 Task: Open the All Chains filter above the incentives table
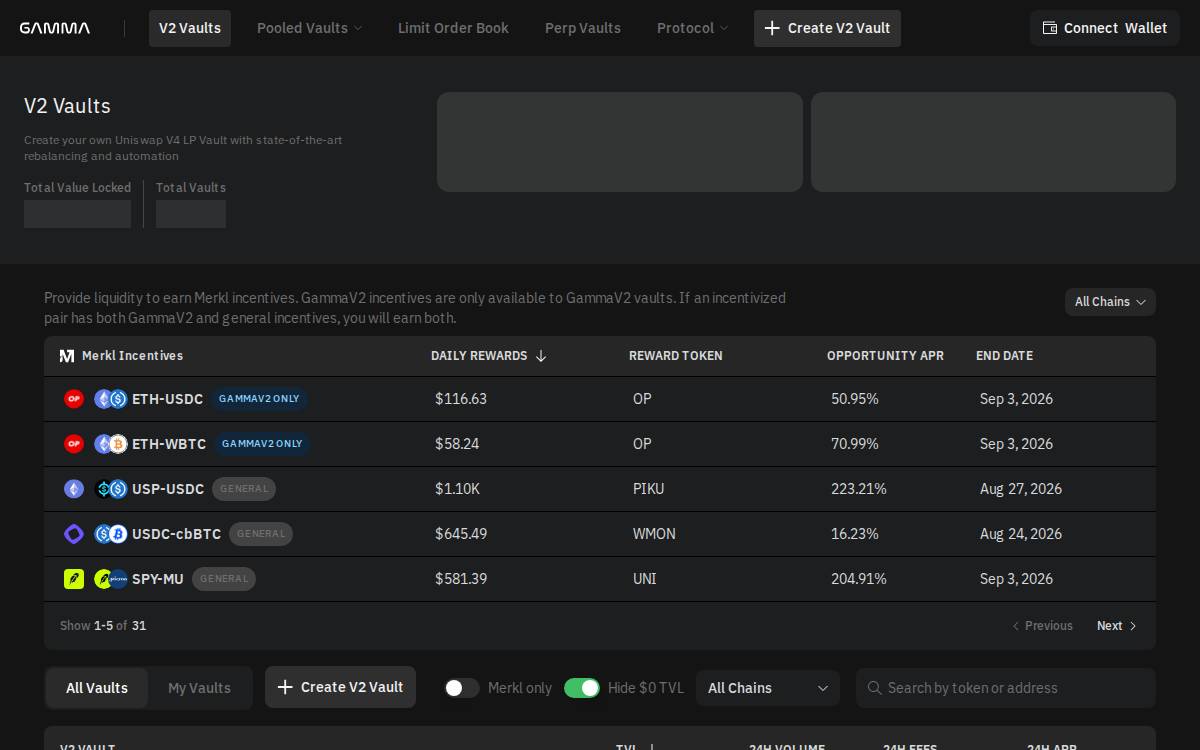click(x=1110, y=302)
